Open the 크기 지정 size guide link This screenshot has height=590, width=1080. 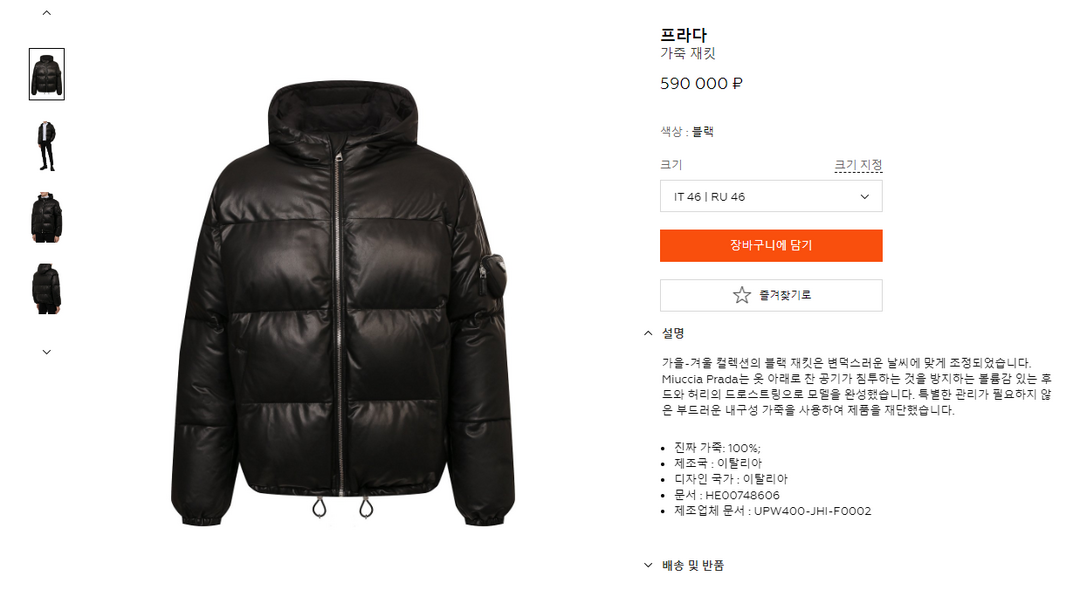click(x=858, y=165)
